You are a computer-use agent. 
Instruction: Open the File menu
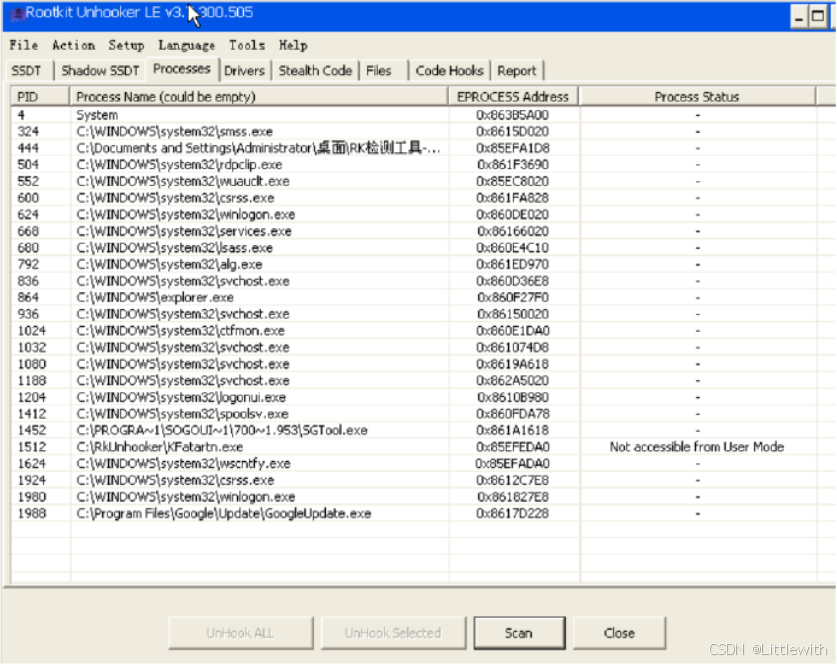pyautogui.click(x=23, y=45)
